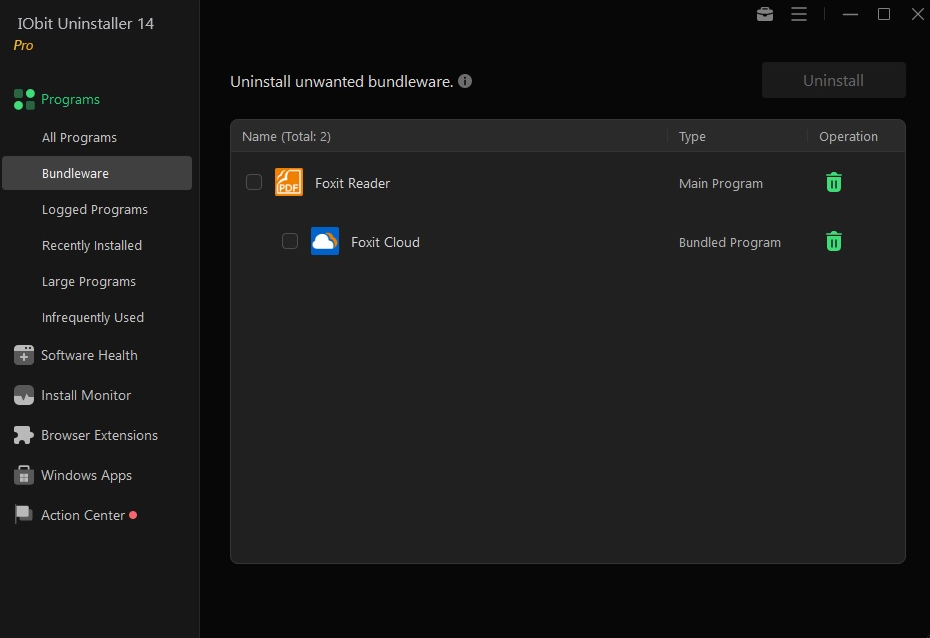Open Action Center section
Image resolution: width=930 pixels, height=638 pixels.
(83, 515)
